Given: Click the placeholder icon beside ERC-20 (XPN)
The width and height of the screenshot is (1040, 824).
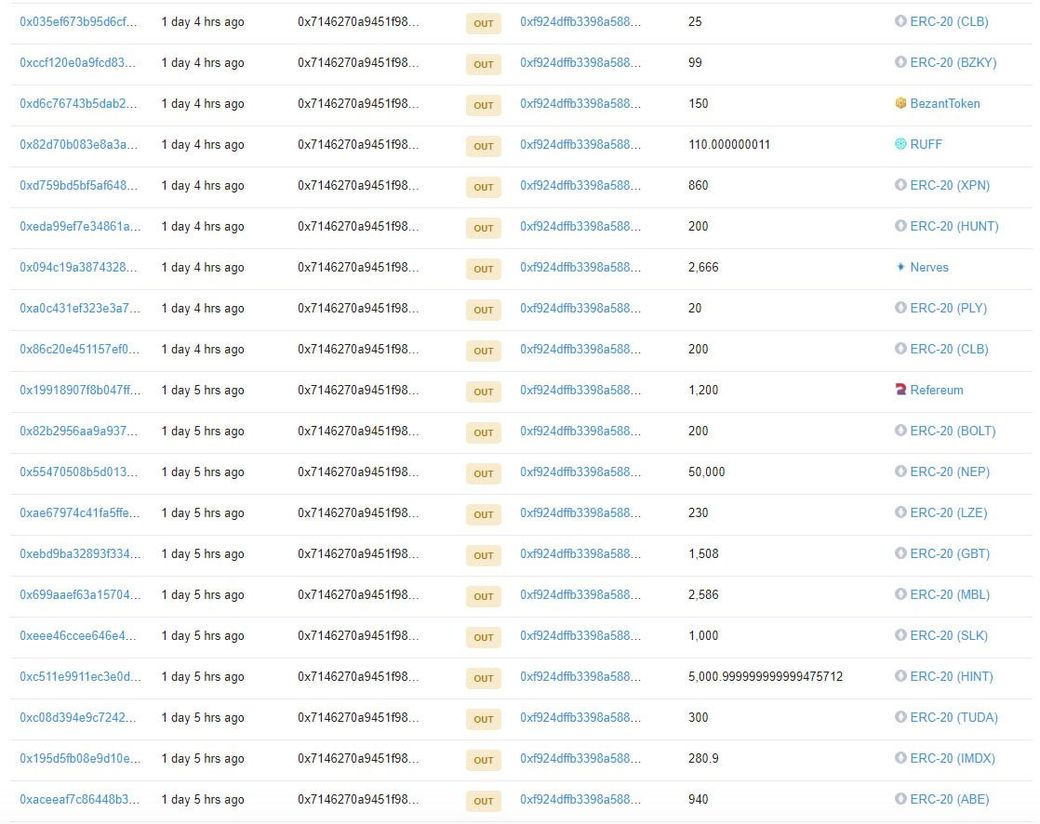Looking at the screenshot, I should [x=900, y=184].
